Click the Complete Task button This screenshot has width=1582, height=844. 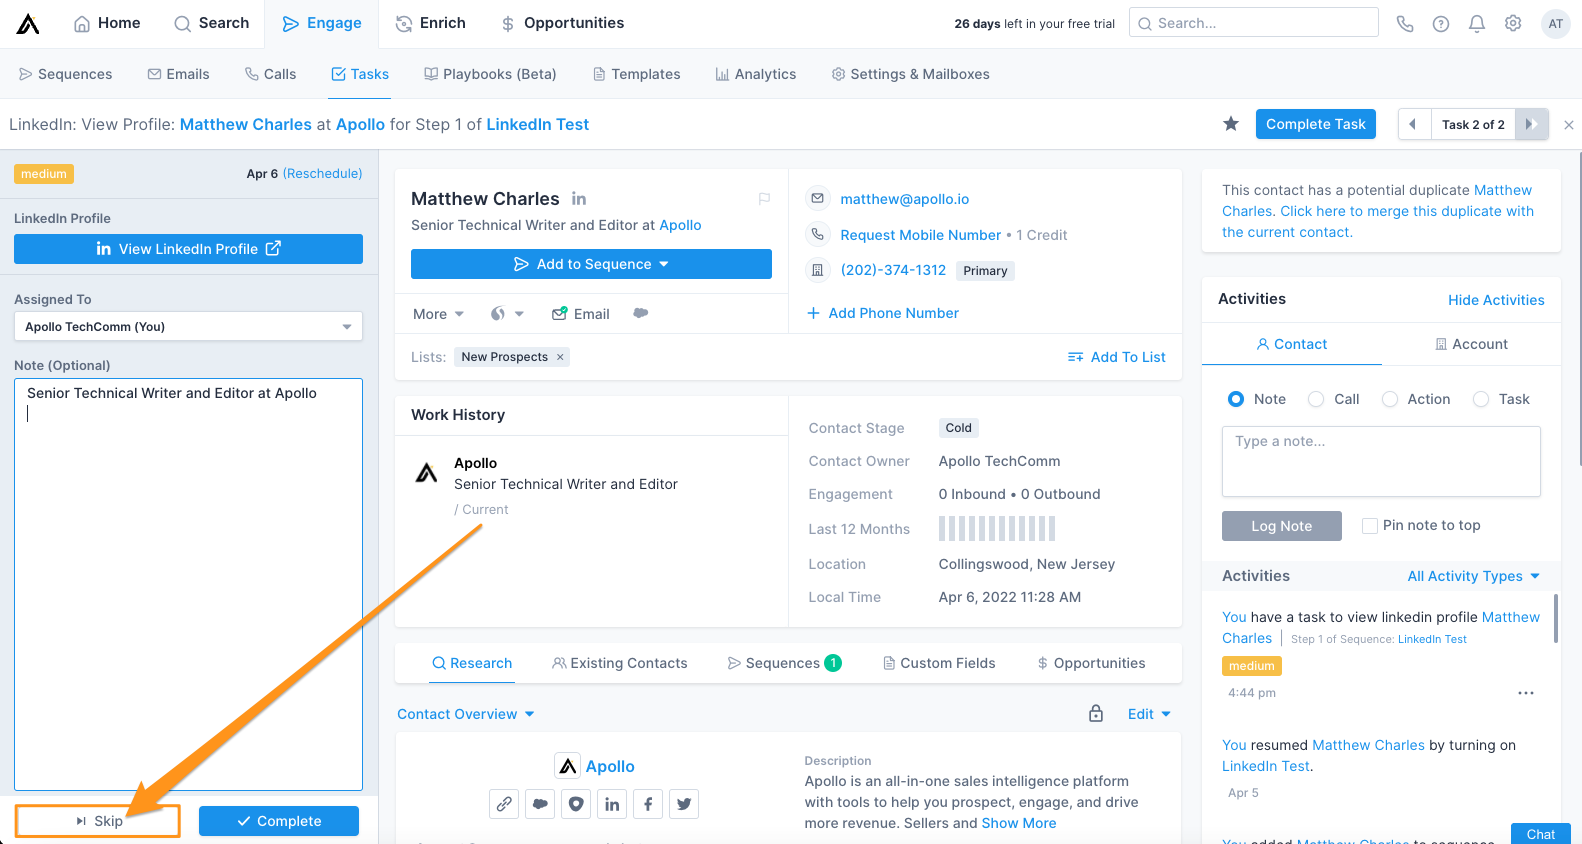pos(1316,124)
